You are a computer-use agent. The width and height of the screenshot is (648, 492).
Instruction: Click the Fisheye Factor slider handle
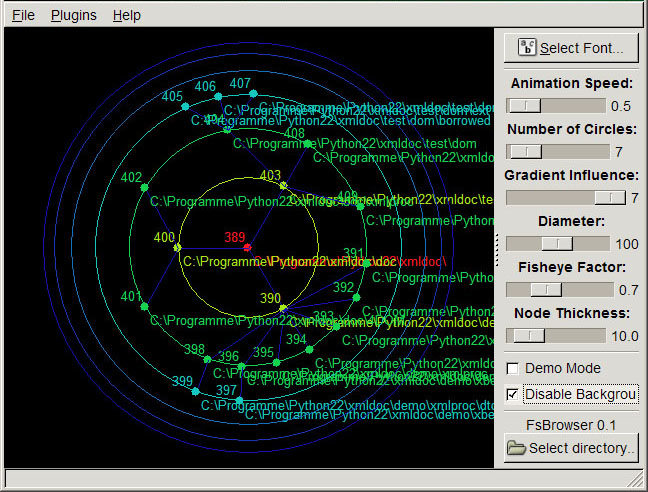pos(546,290)
